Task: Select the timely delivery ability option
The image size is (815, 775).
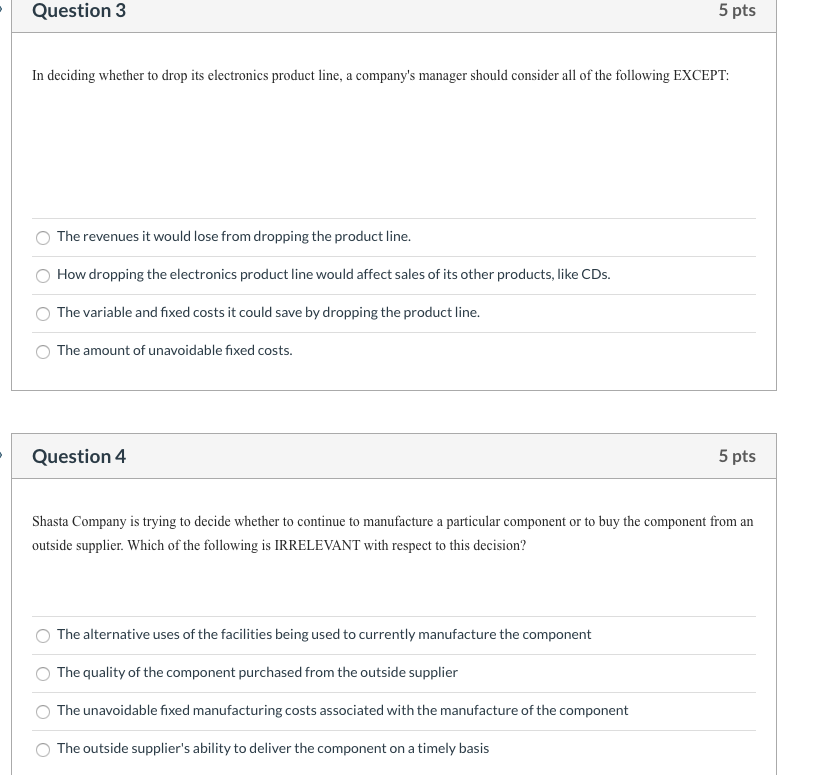Action: pos(43,749)
